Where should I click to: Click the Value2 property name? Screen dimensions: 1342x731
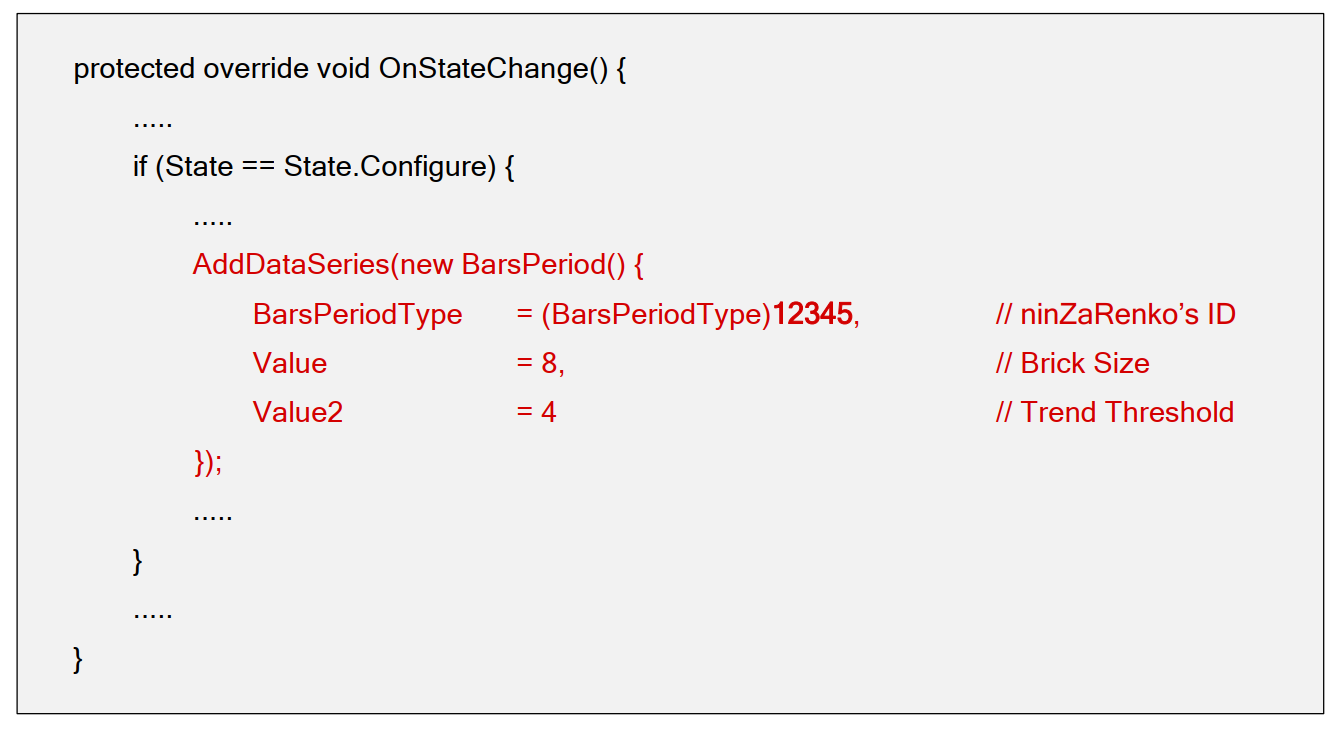click(x=297, y=413)
